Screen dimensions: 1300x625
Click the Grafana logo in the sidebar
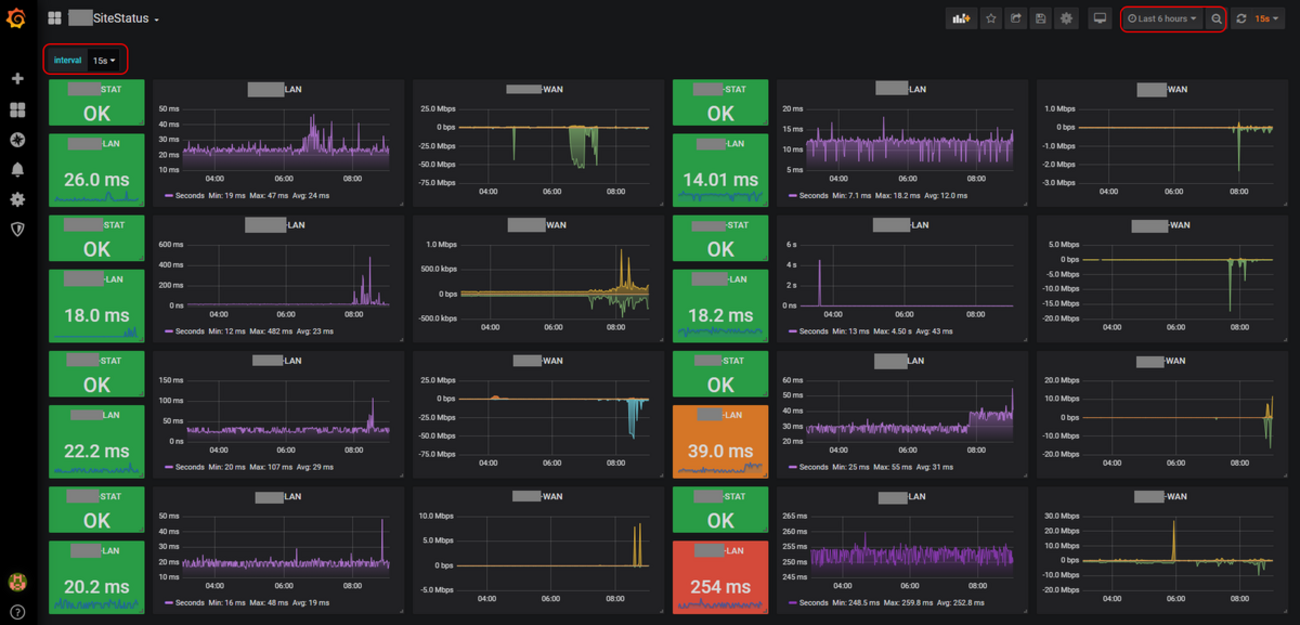pos(16,18)
